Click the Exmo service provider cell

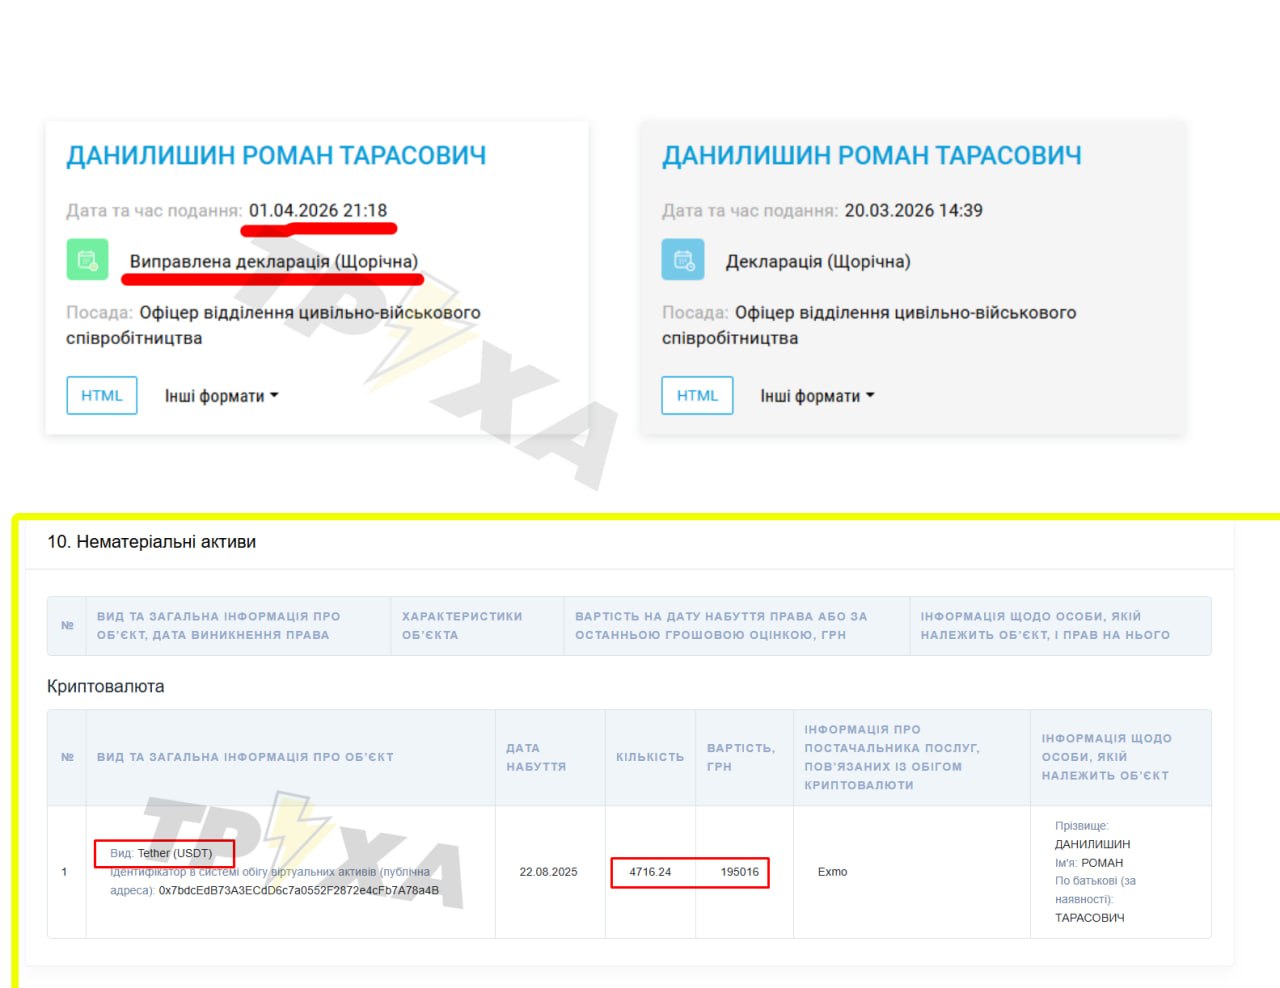click(832, 872)
